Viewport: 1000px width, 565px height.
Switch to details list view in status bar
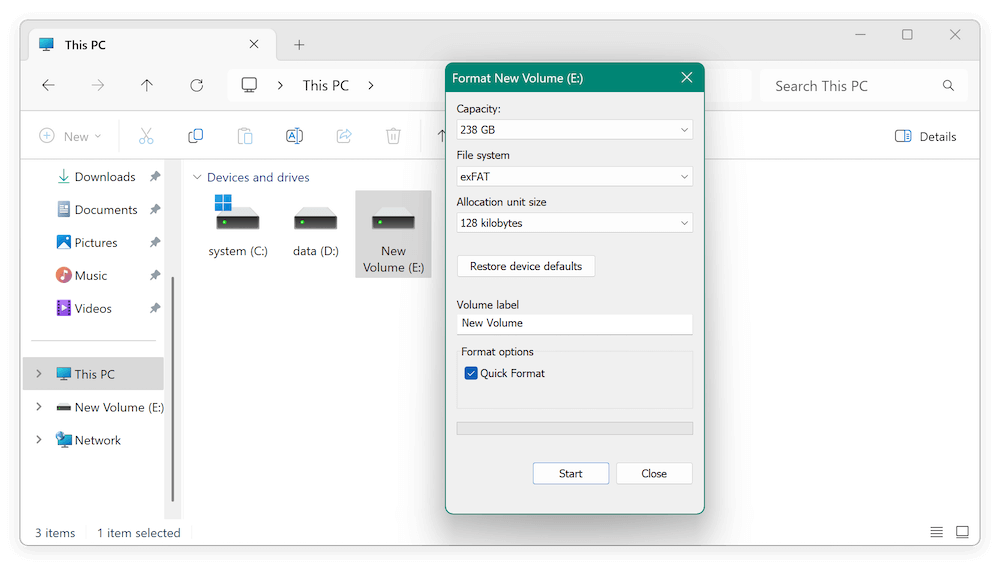pyautogui.click(x=936, y=532)
